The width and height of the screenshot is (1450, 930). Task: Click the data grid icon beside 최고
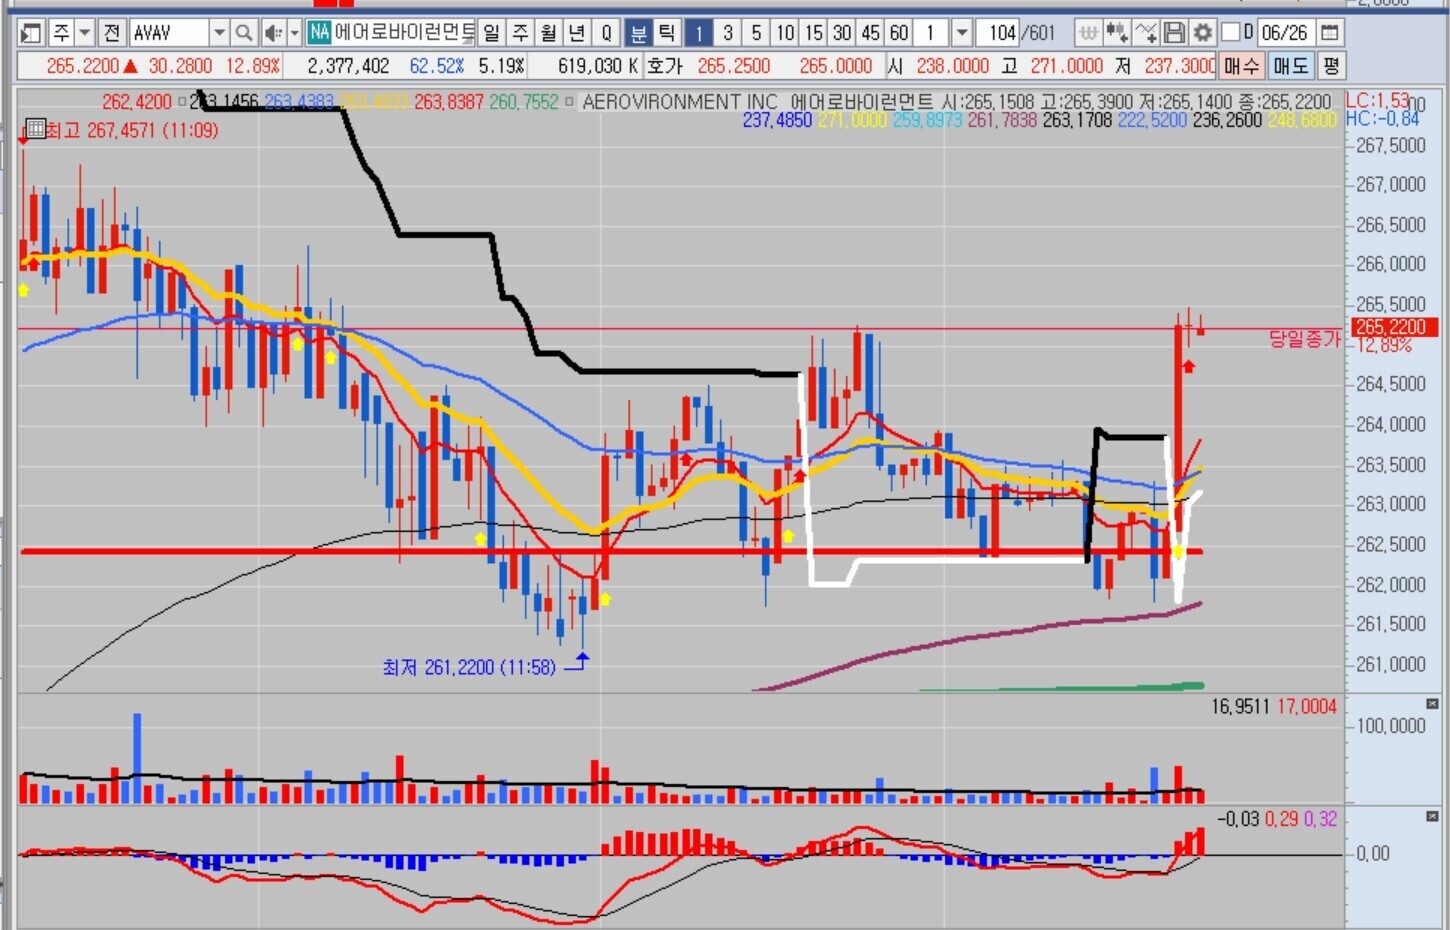[35, 129]
